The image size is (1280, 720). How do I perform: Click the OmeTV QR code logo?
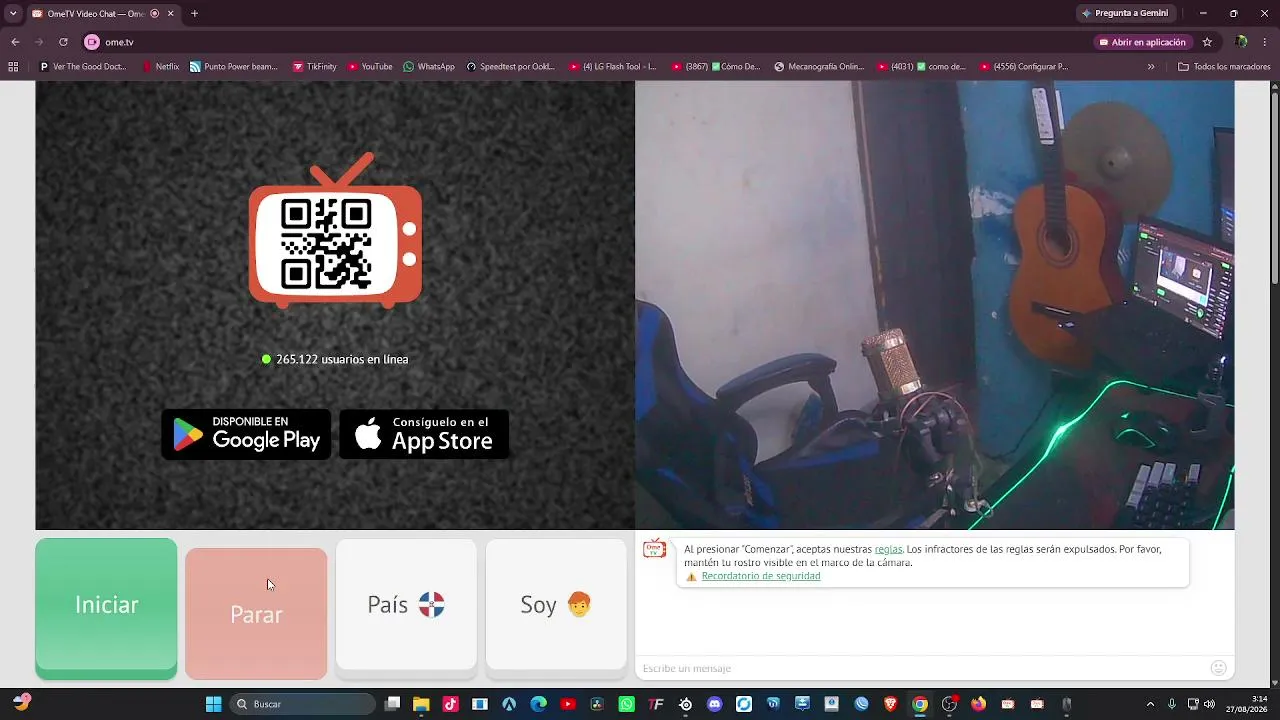pyautogui.click(x=335, y=231)
